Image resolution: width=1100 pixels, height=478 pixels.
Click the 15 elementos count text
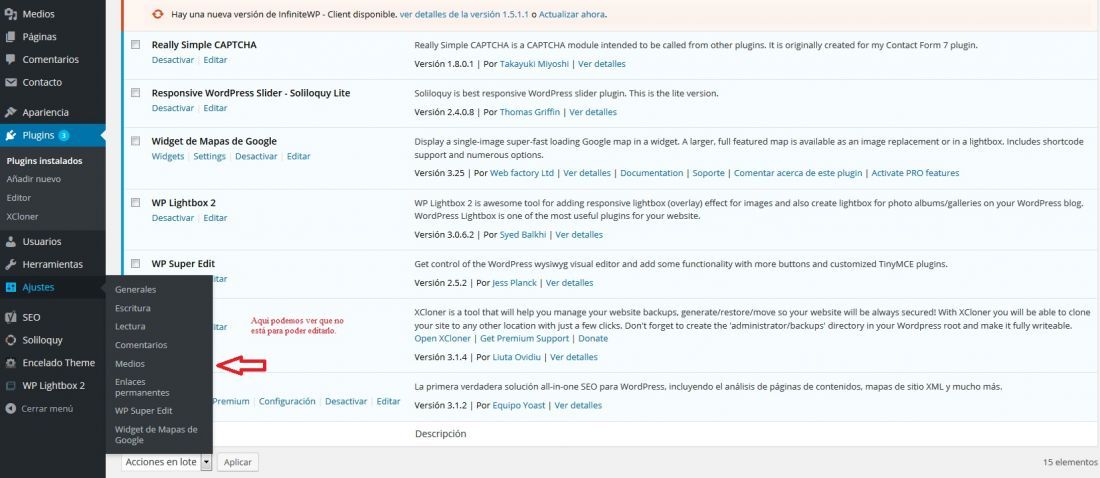click(x=1071, y=463)
